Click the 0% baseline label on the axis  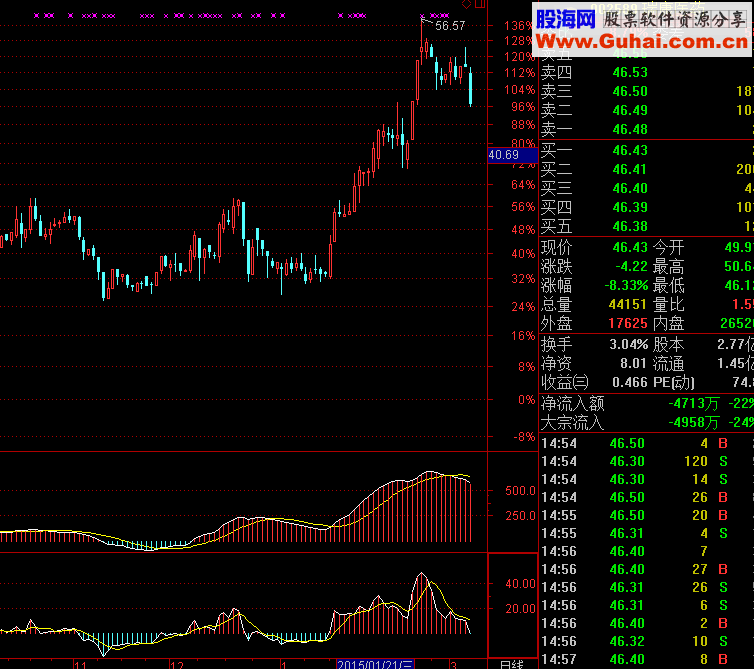(x=527, y=400)
